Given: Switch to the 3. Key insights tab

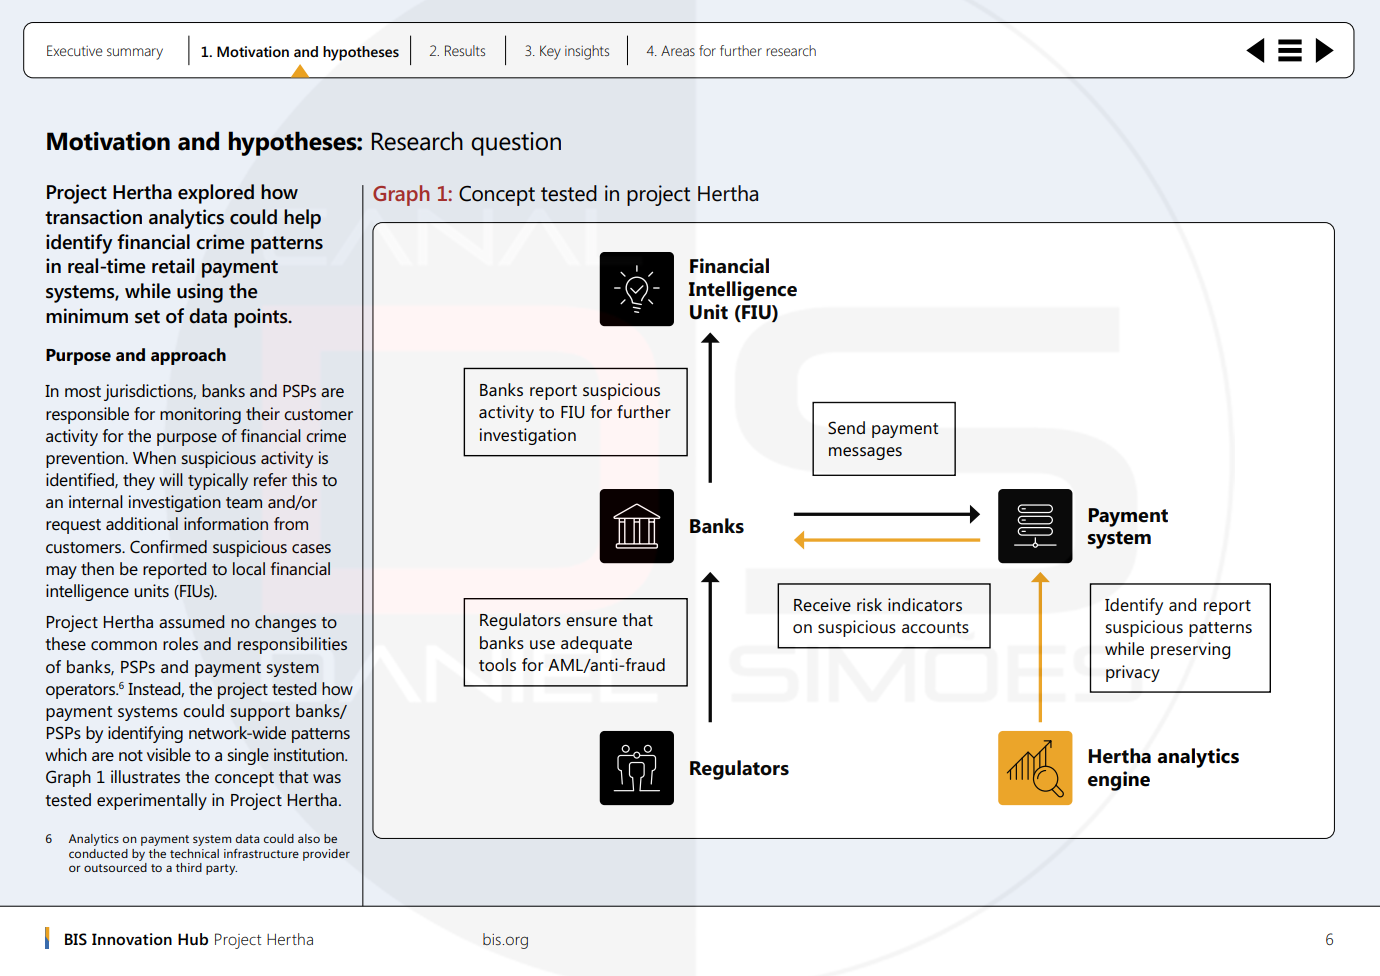Looking at the screenshot, I should 567,51.
